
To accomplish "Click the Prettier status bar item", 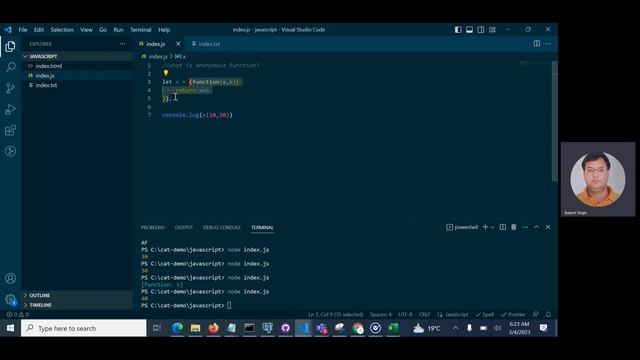I will tap(513, 314).
